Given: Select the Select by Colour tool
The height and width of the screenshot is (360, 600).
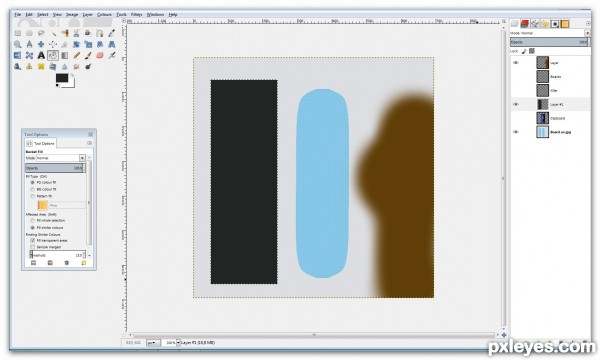Looking at the screenshot, I should (x=65, y=33).
